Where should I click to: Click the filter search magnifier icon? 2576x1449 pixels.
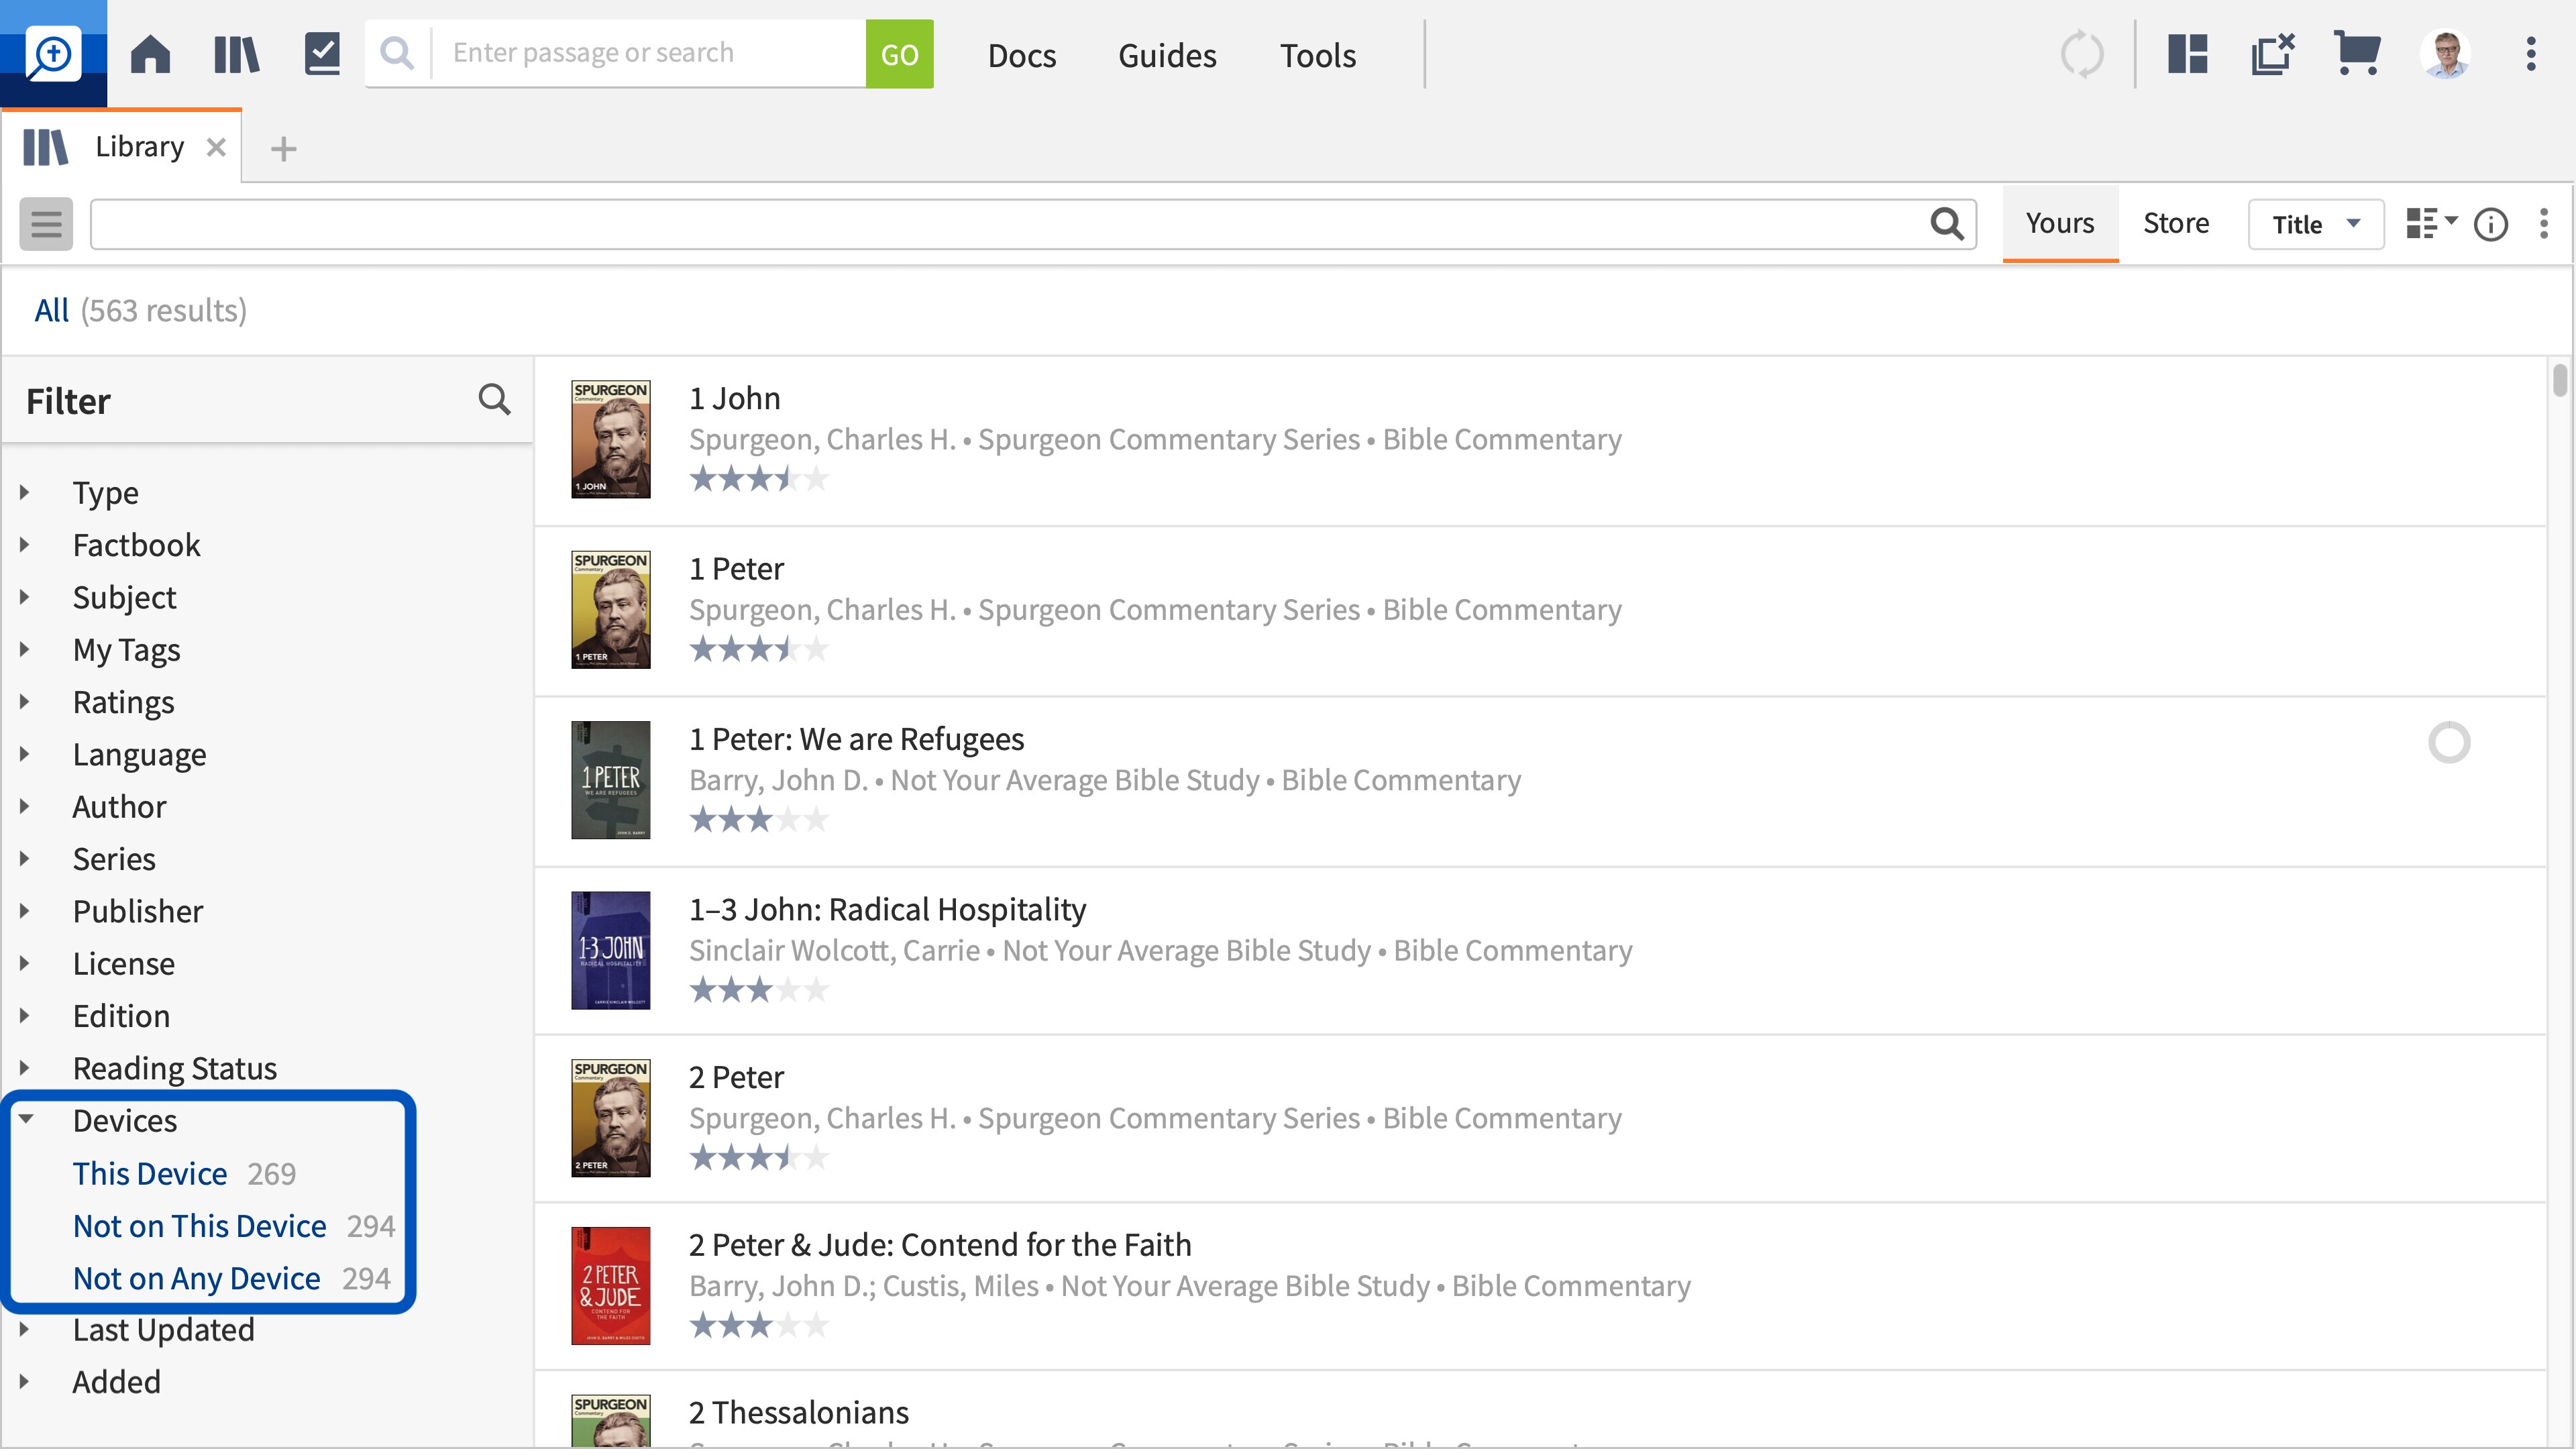tap(494, 400)
